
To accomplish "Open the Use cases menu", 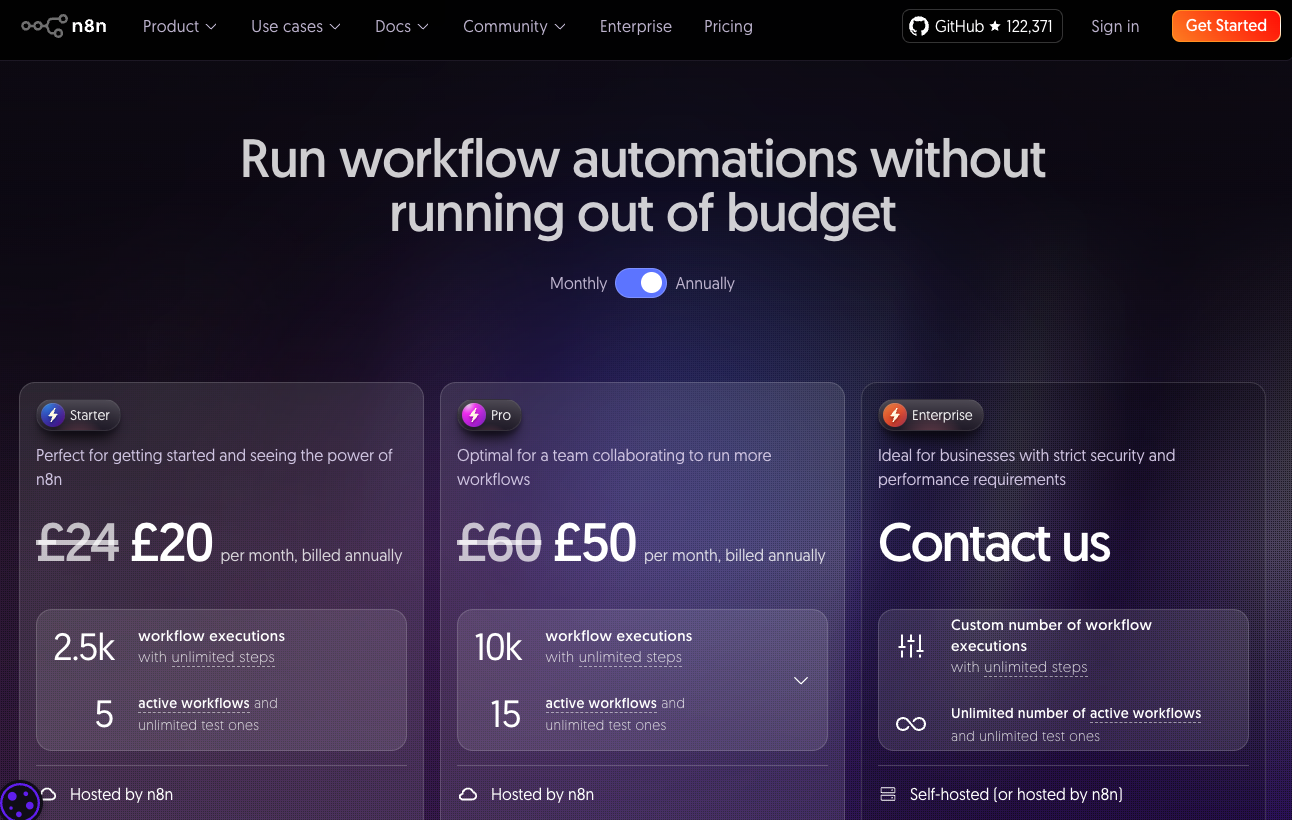I will point(295,27).
